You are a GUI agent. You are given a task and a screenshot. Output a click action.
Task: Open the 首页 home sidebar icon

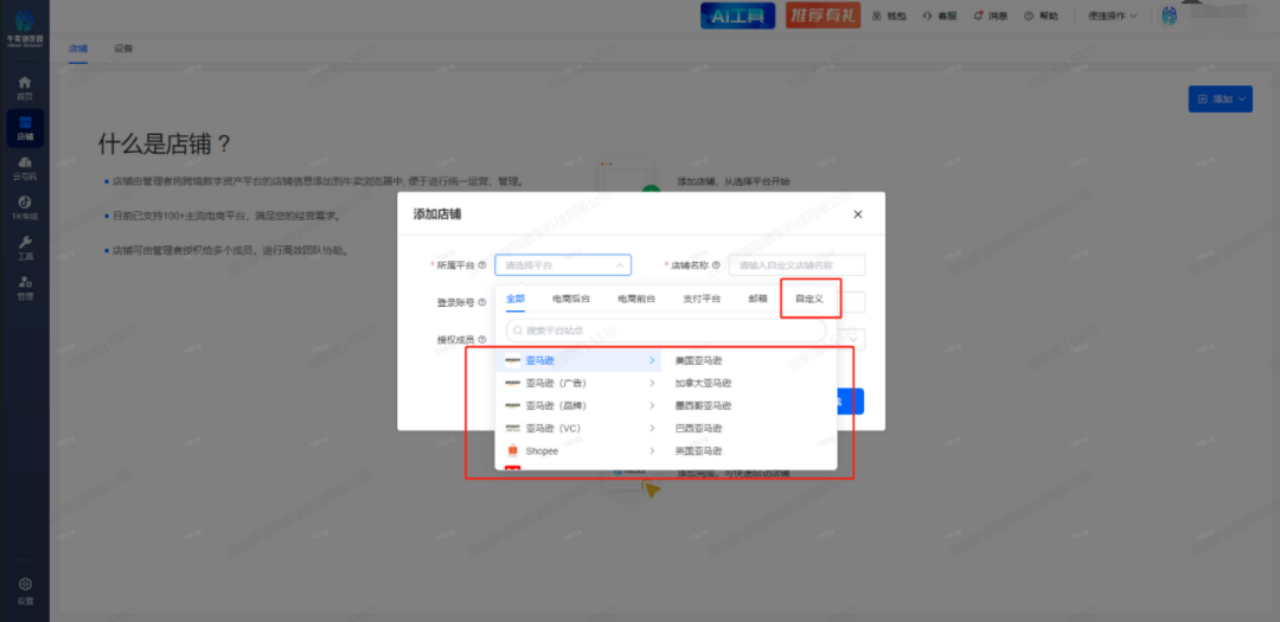click(x=25, y=87)
